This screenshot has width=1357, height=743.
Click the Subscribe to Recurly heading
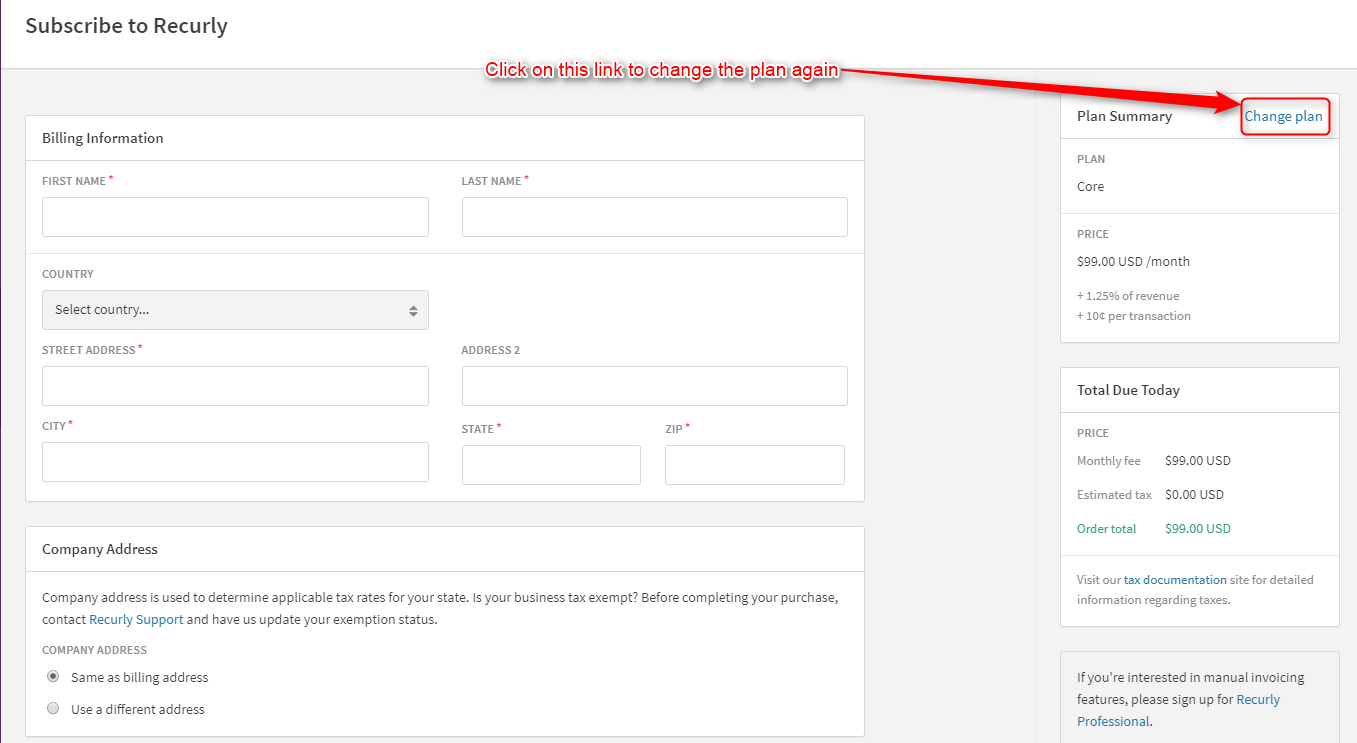(126, 26)
